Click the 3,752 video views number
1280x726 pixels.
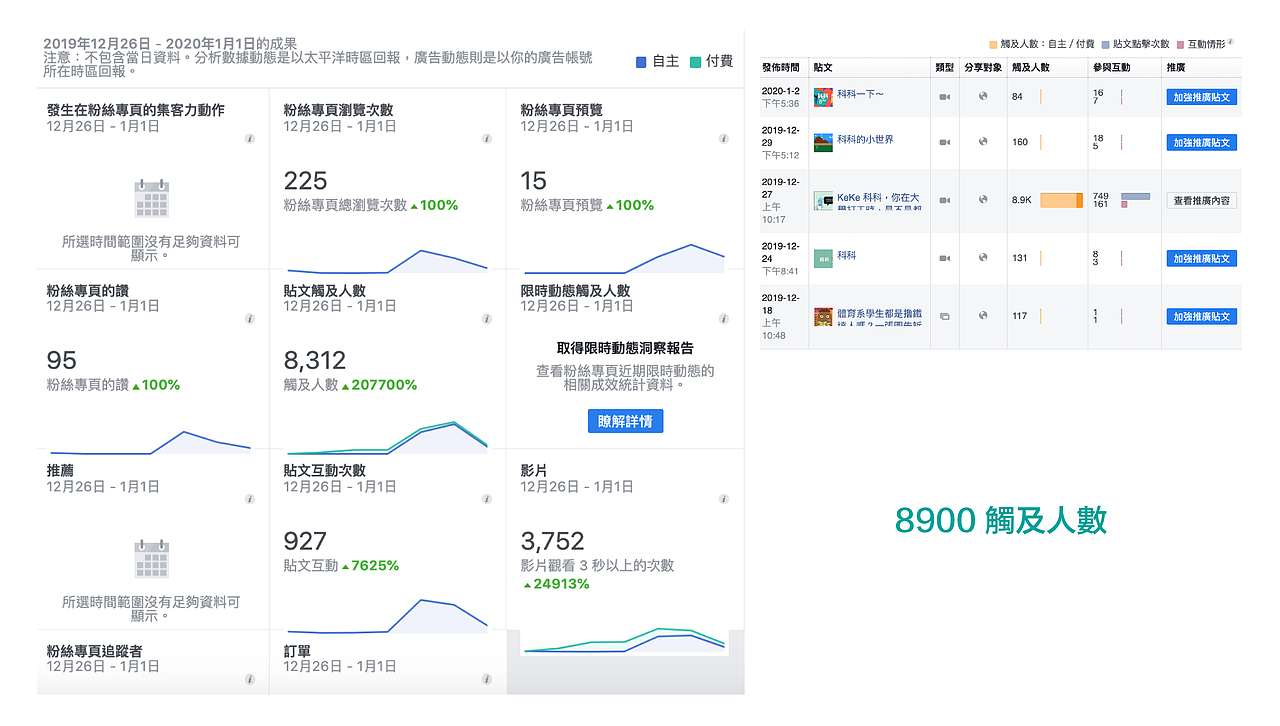click(552, 541)
